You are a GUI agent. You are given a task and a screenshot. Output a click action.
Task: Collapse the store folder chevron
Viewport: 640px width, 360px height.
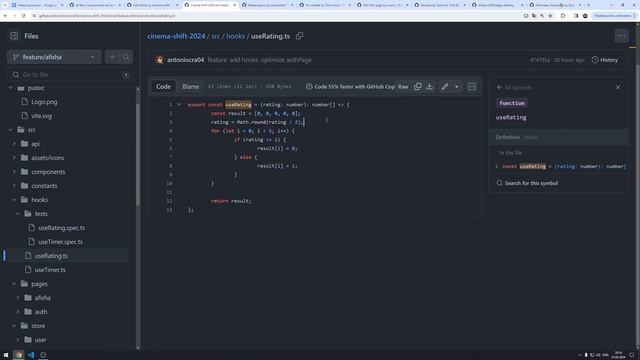[x=14, y=326]
